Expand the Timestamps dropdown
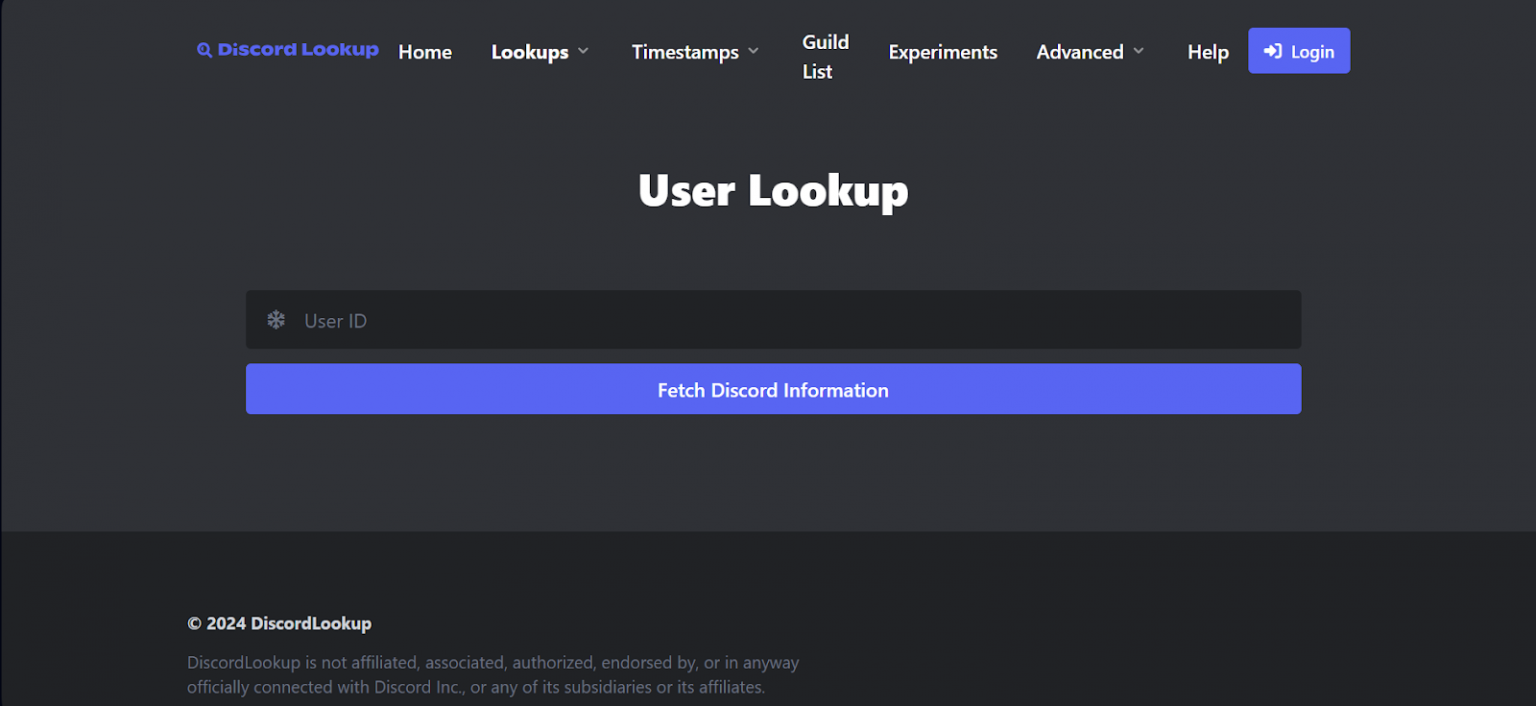 [x=685, y=52]
